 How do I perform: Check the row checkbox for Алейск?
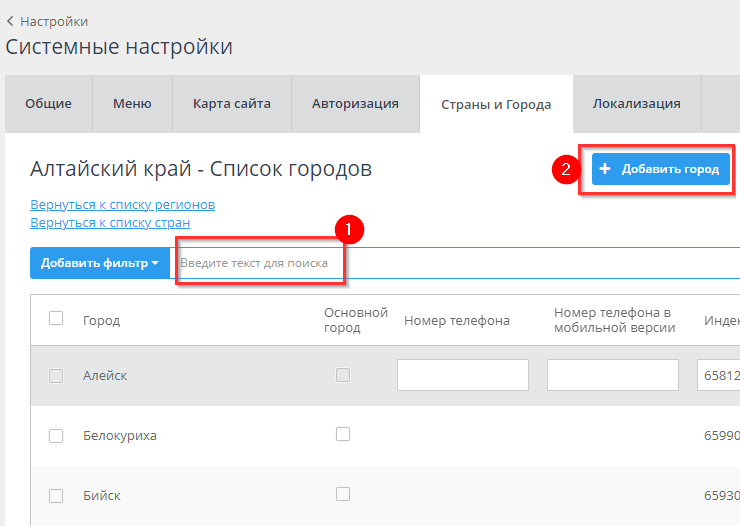[56, 376]
